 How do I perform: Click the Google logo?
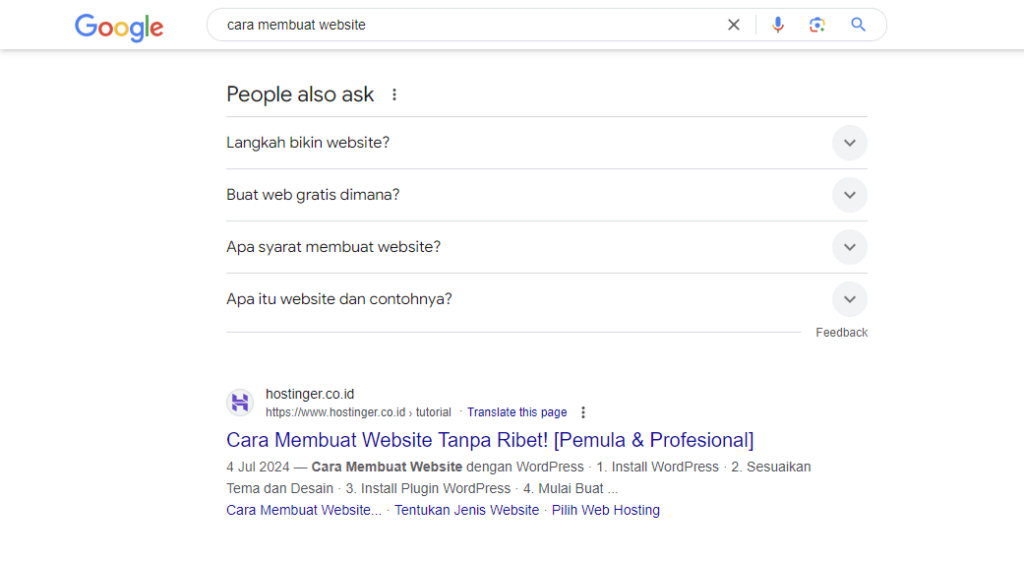pyautogui.click(x=118, y=27)
